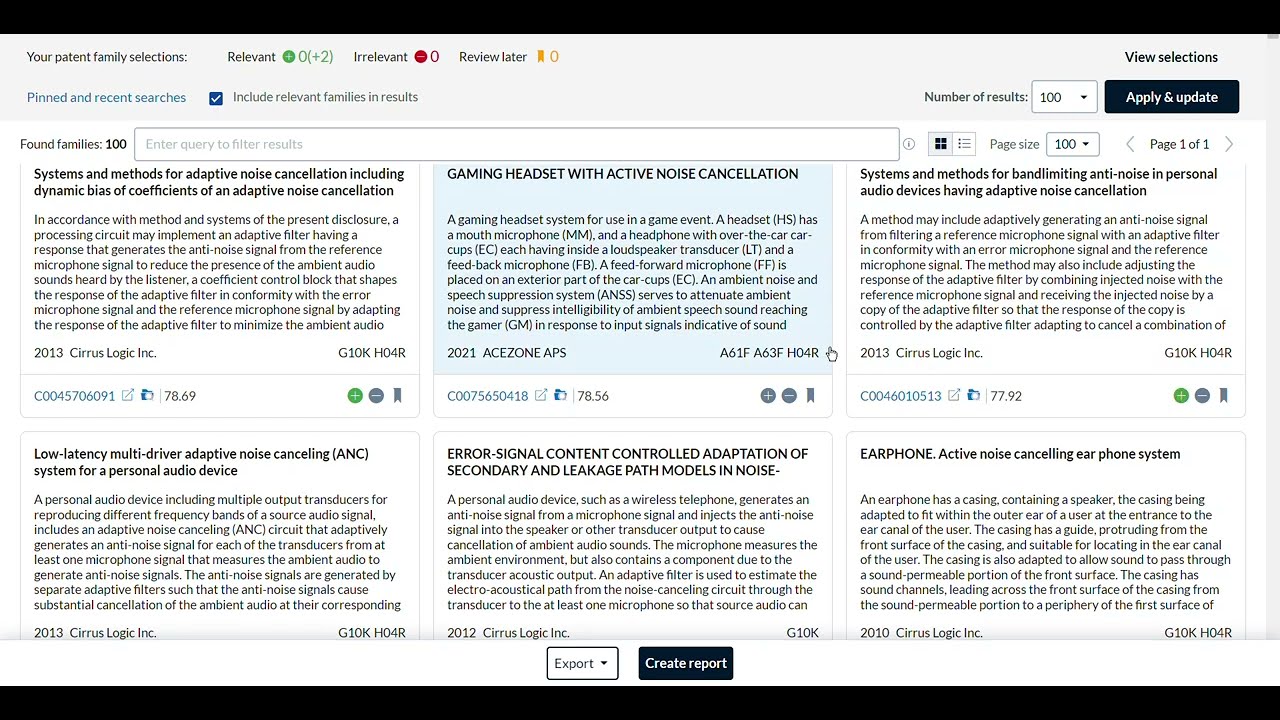The width and height of the screenshot is (1280, 720).
Task: Click '2021 ACEZONE APS' applicant text
Action: pos(506,353)
